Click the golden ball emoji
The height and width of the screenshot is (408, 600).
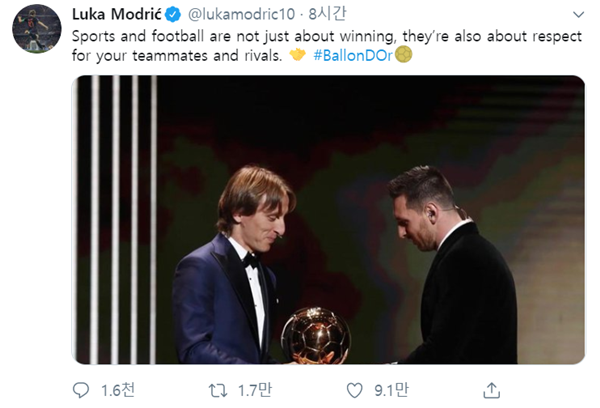403,54
